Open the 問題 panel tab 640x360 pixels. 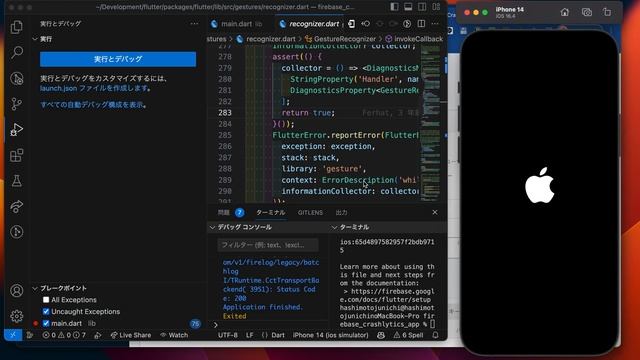point(224,212)
